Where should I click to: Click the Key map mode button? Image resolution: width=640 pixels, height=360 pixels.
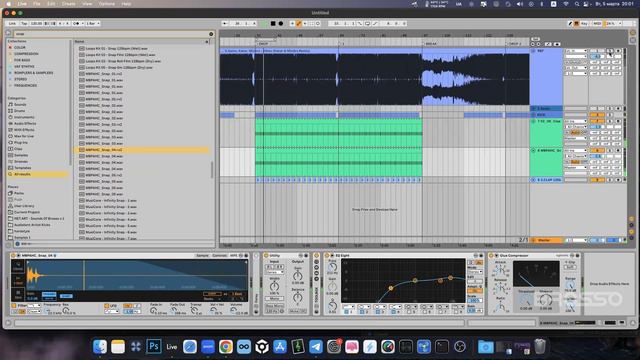[584, 24]
